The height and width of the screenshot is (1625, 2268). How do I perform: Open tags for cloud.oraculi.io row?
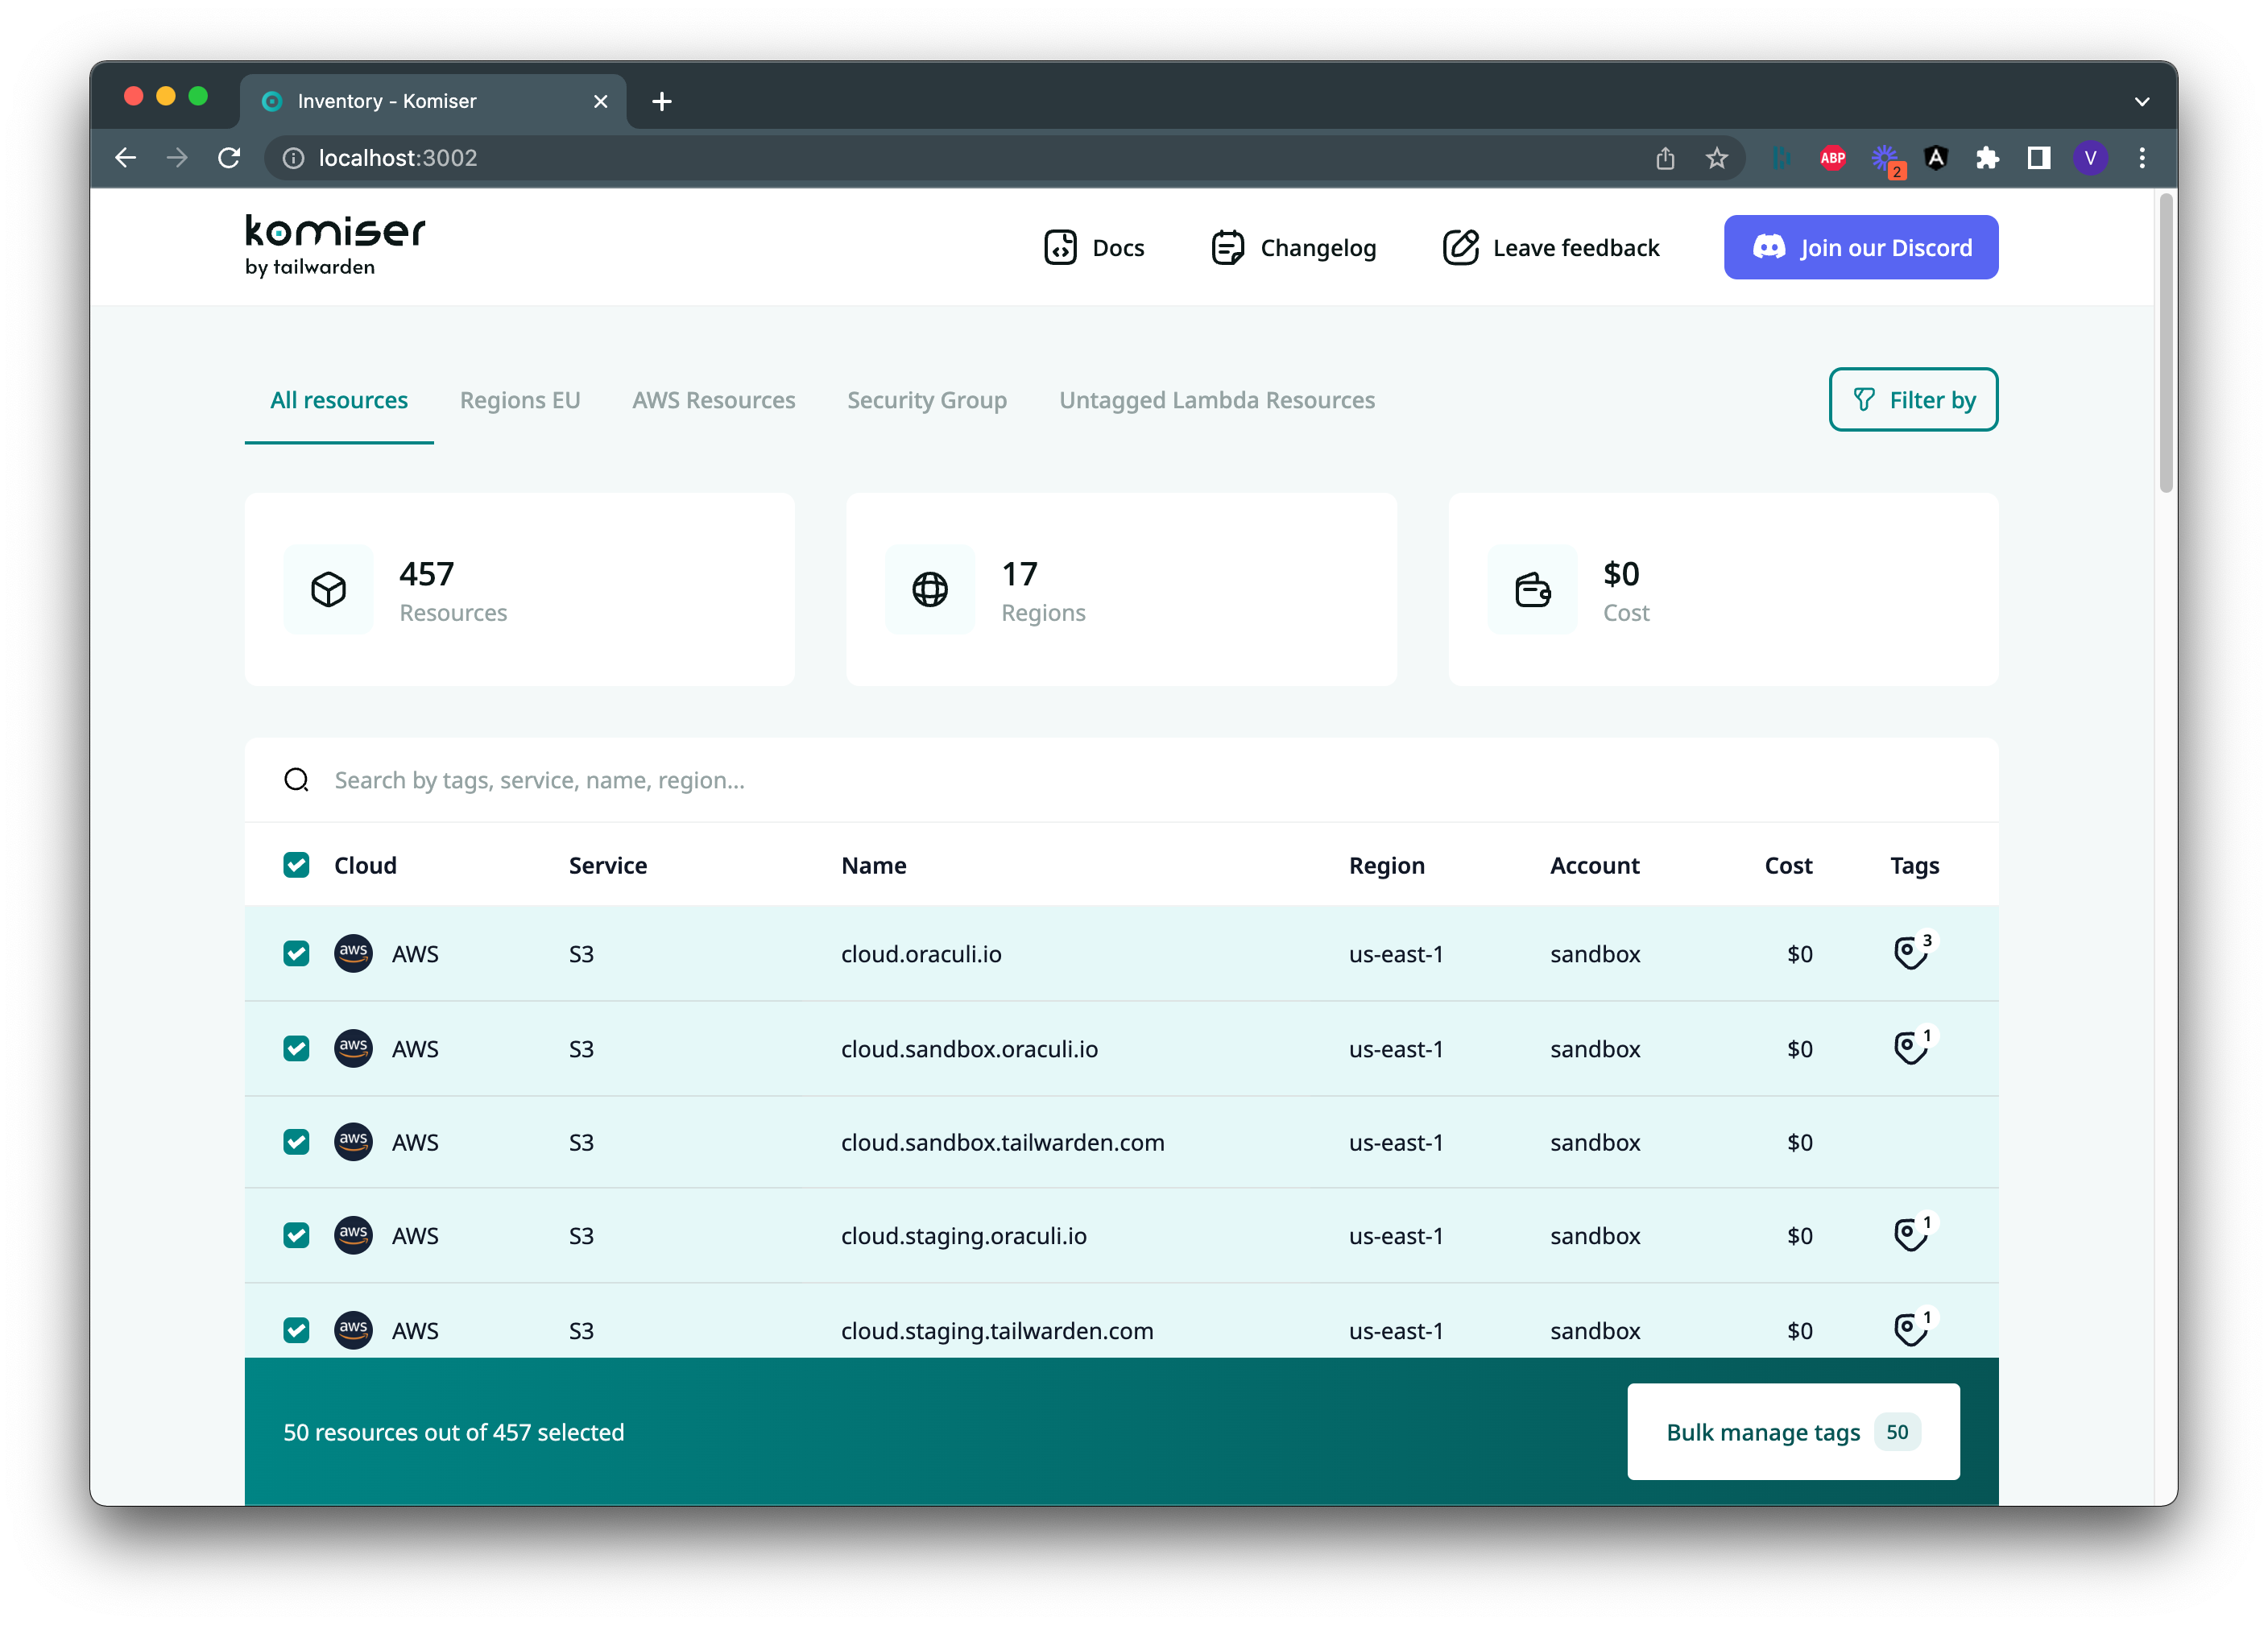point(1912,951)
